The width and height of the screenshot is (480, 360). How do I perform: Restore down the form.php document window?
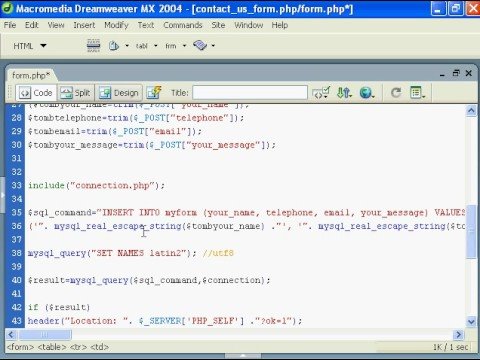456,73
